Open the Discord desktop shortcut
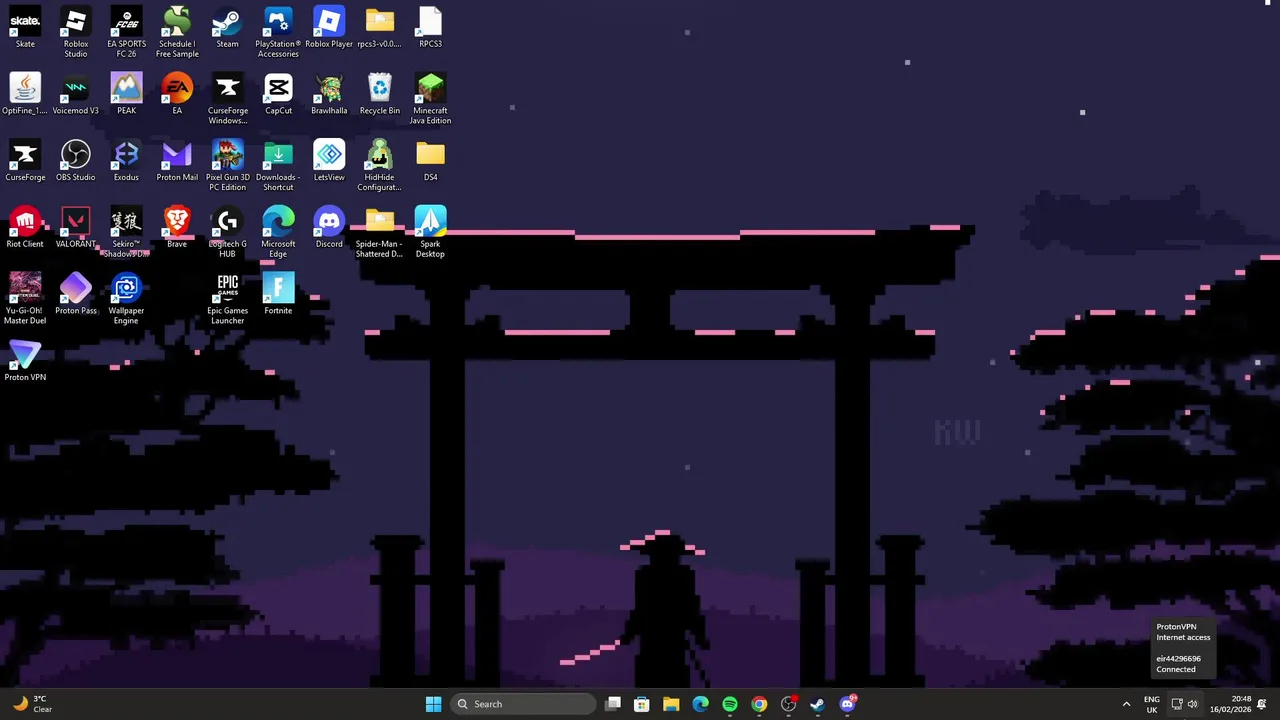Image resolution: width=1280 pixels, height=720 pixels. [x=329, y=227]
